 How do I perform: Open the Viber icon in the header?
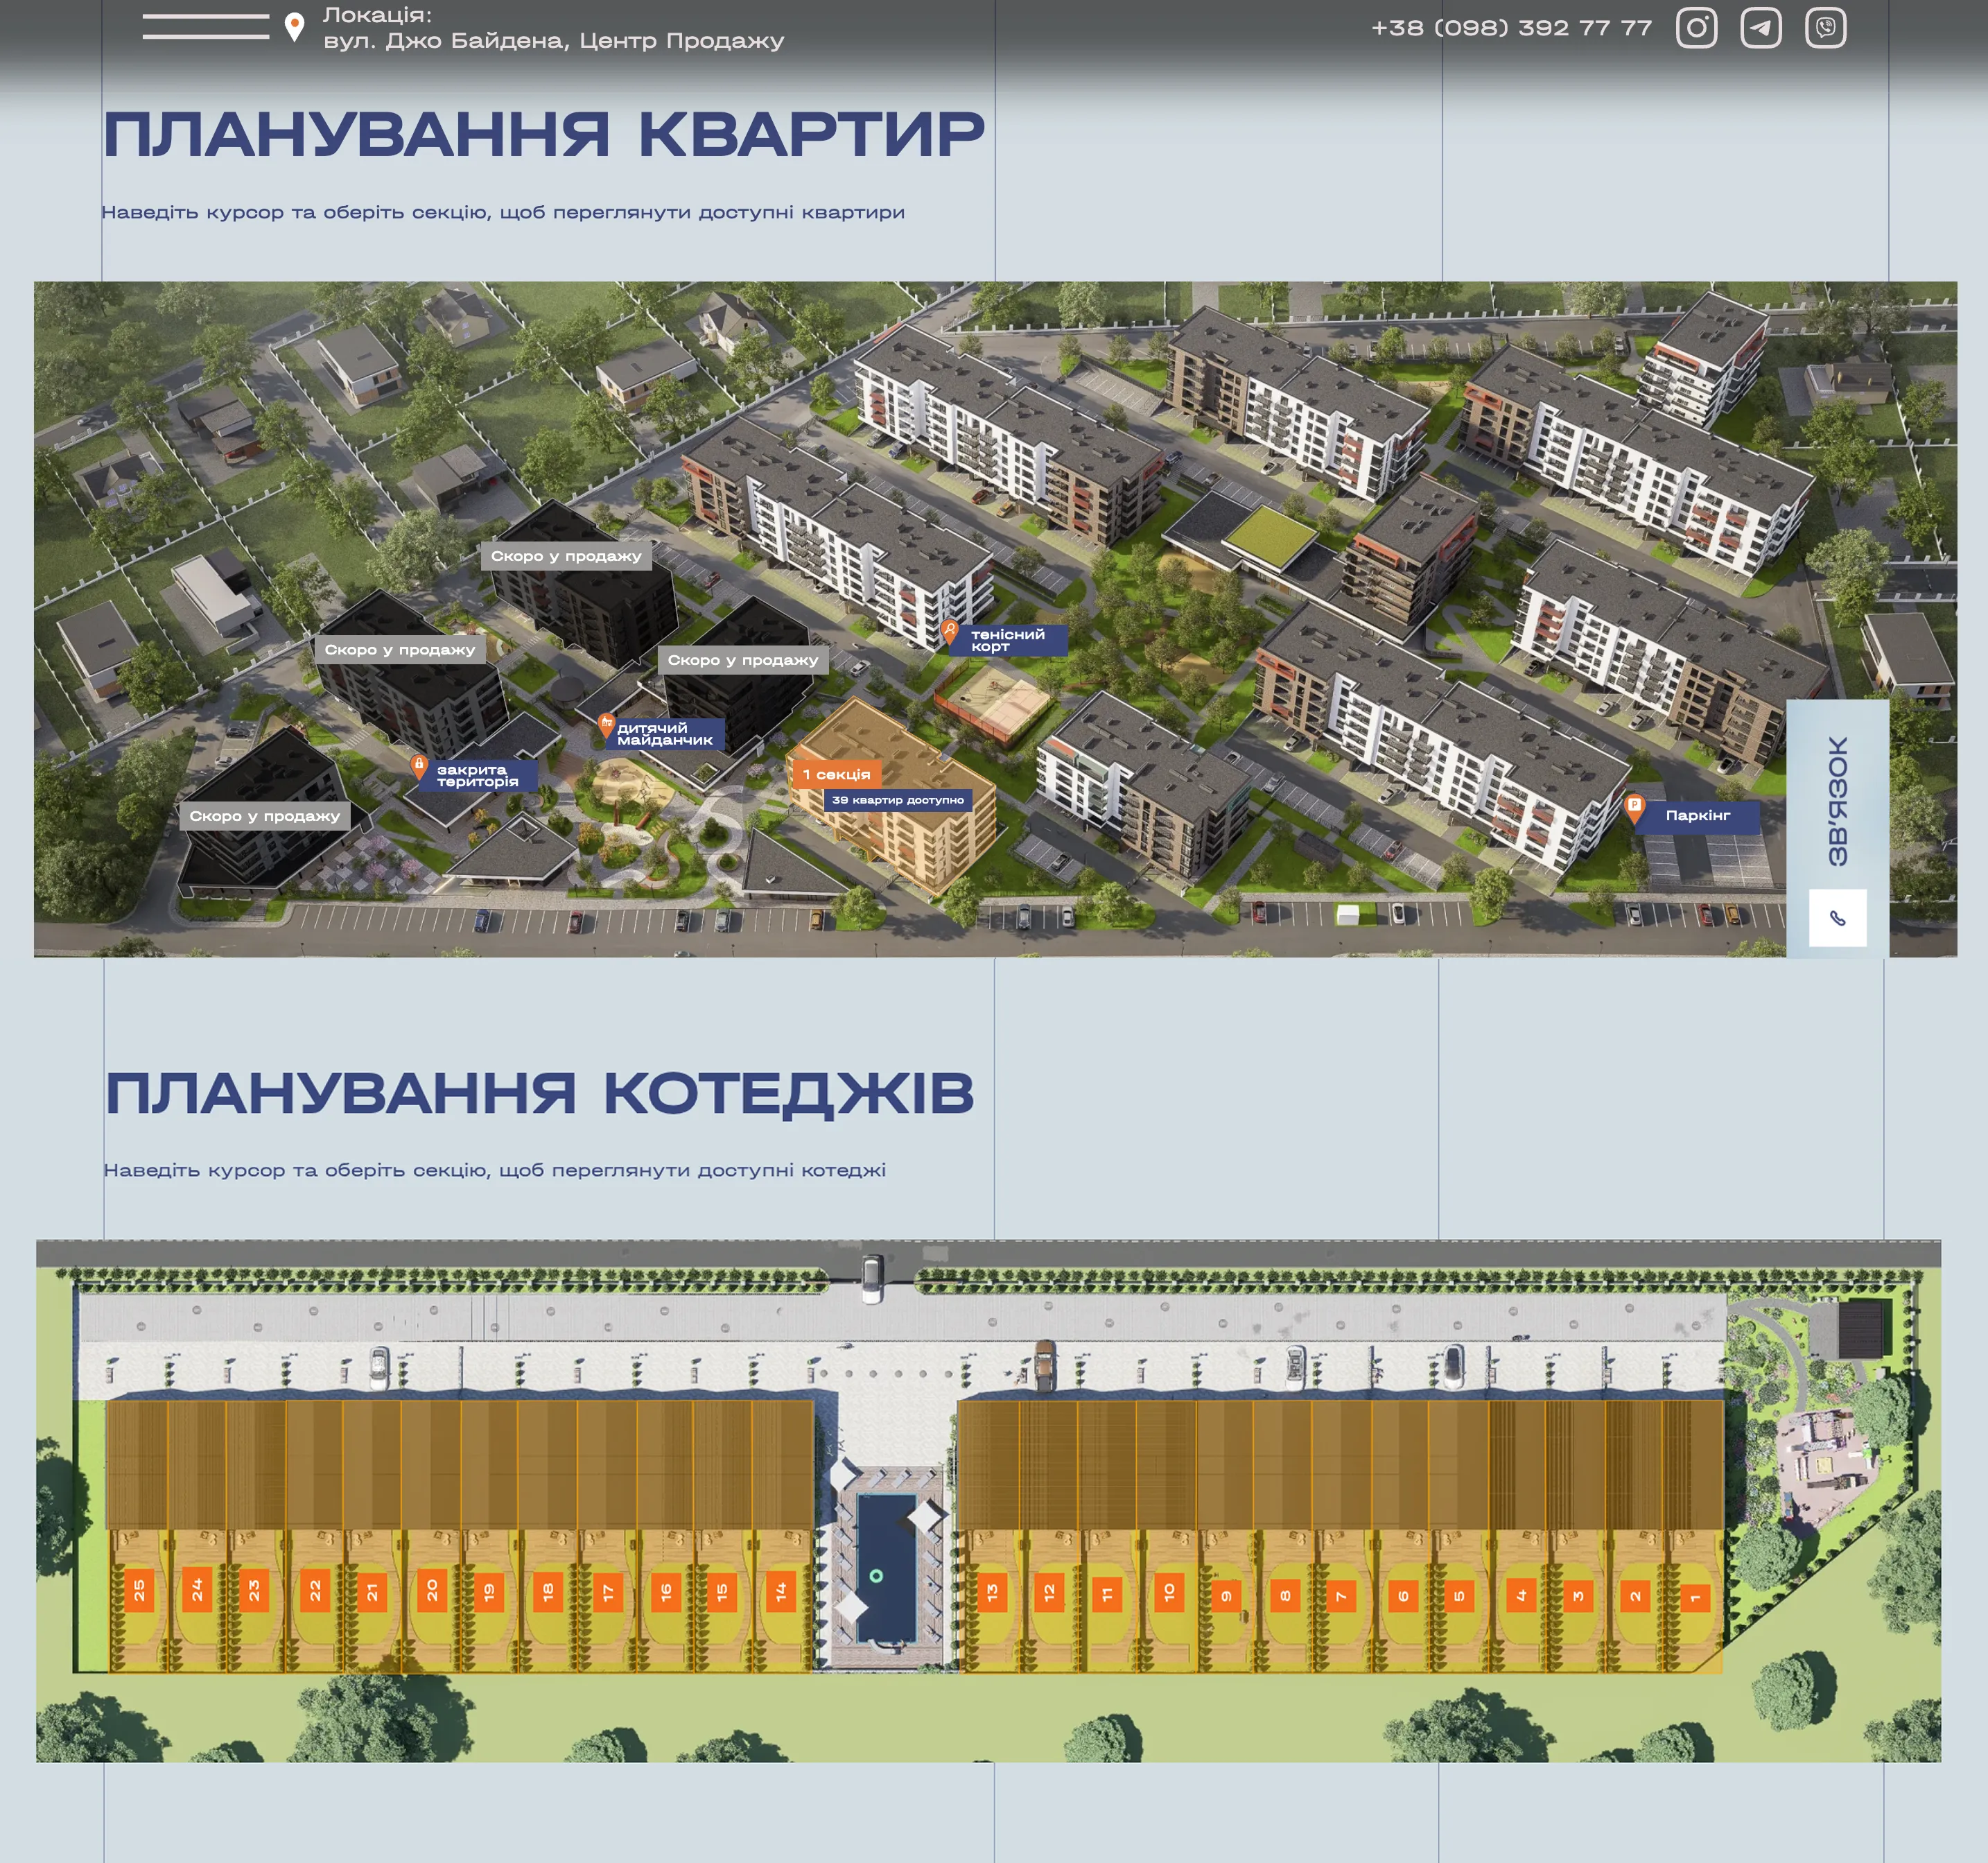coord(1825,28)
